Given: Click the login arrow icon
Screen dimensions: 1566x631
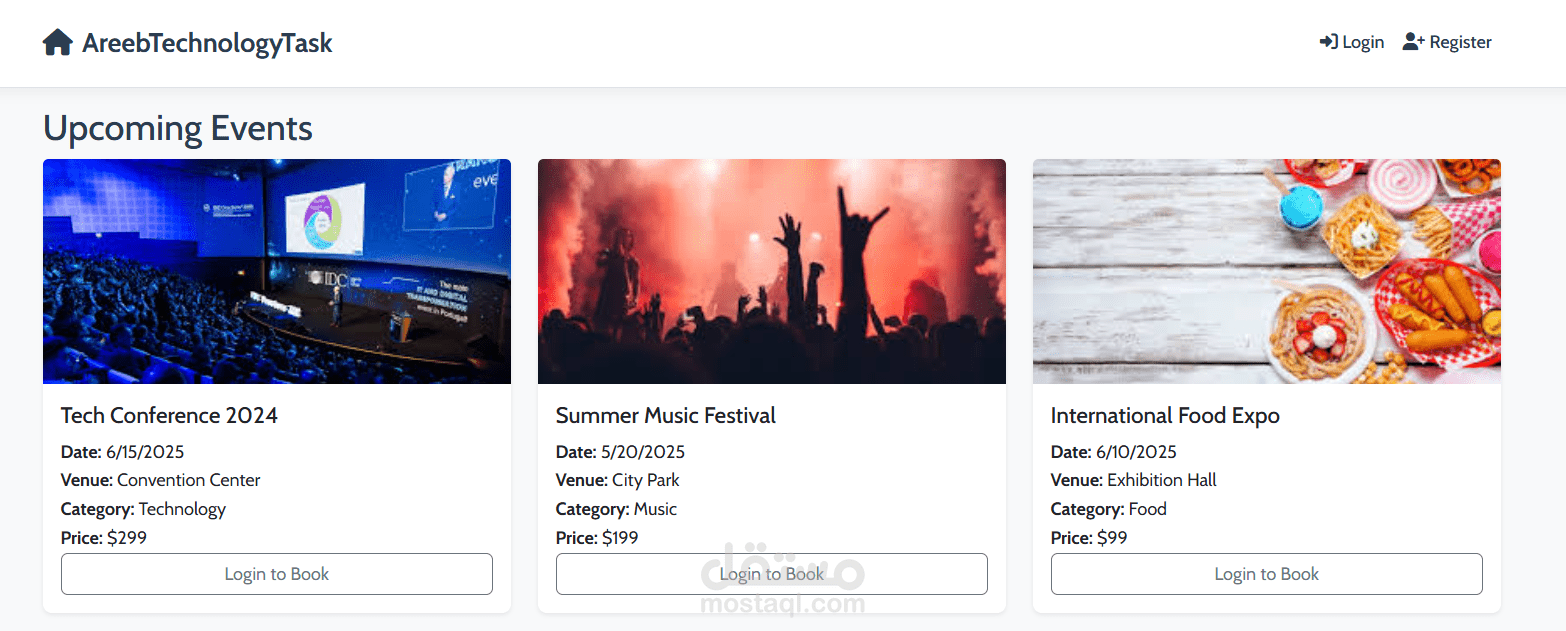Looking at the screenshot, I should pos(1329,42).
